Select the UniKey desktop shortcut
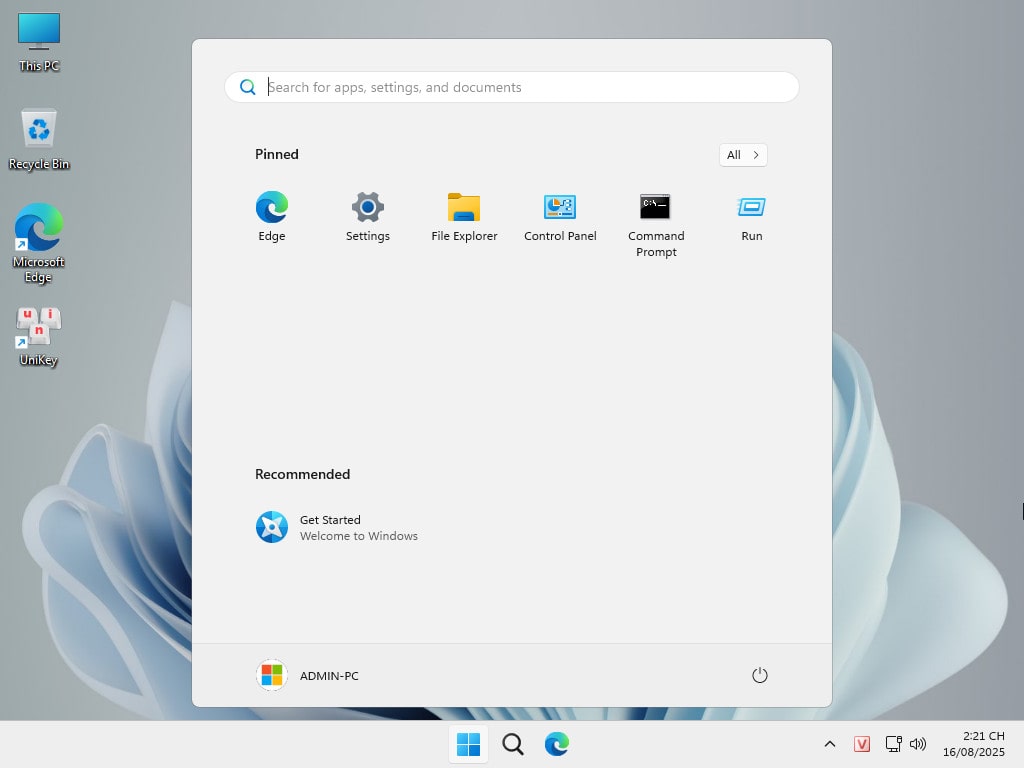1024x768 pixels. click(39, 337)
